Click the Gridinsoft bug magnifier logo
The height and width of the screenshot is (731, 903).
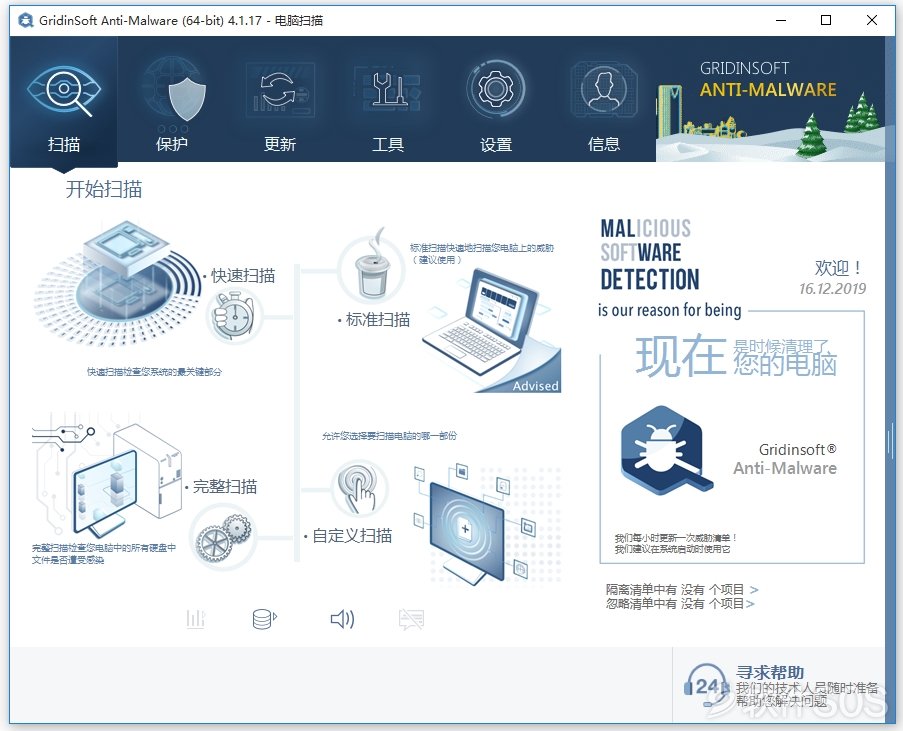point(665,450)
